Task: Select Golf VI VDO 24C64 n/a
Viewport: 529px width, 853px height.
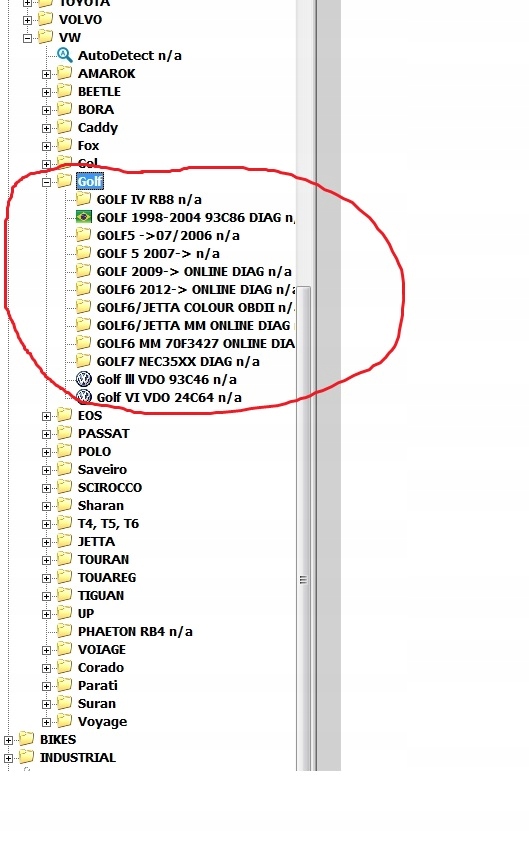Action: [169, 398]
